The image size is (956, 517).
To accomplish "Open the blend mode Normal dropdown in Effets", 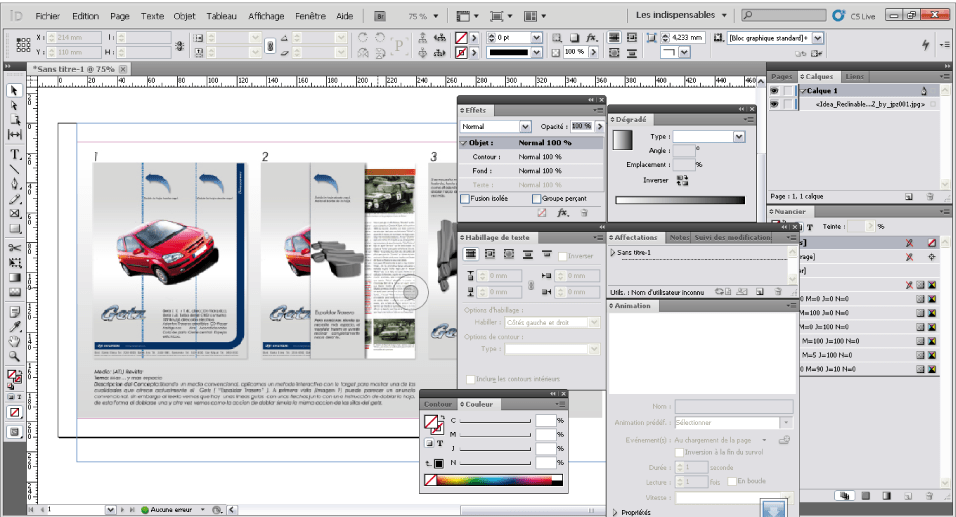I will click(x=525, y=126).
